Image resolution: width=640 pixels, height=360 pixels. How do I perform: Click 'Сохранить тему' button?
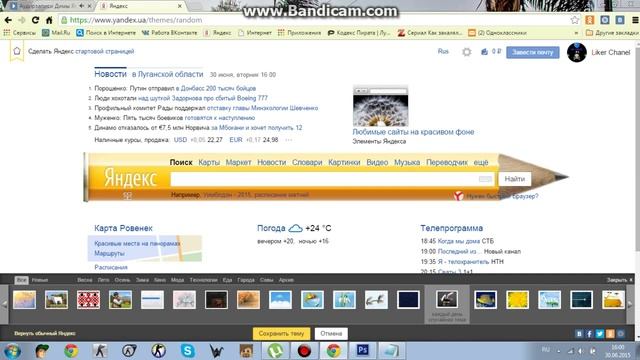(281, 333)
